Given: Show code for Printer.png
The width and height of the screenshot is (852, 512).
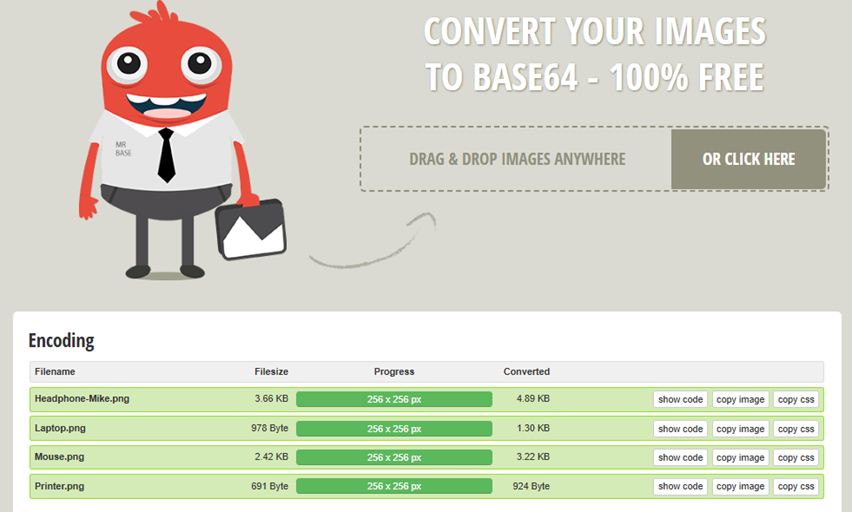Looking at the screenshot, I should (x=681, y=486).
